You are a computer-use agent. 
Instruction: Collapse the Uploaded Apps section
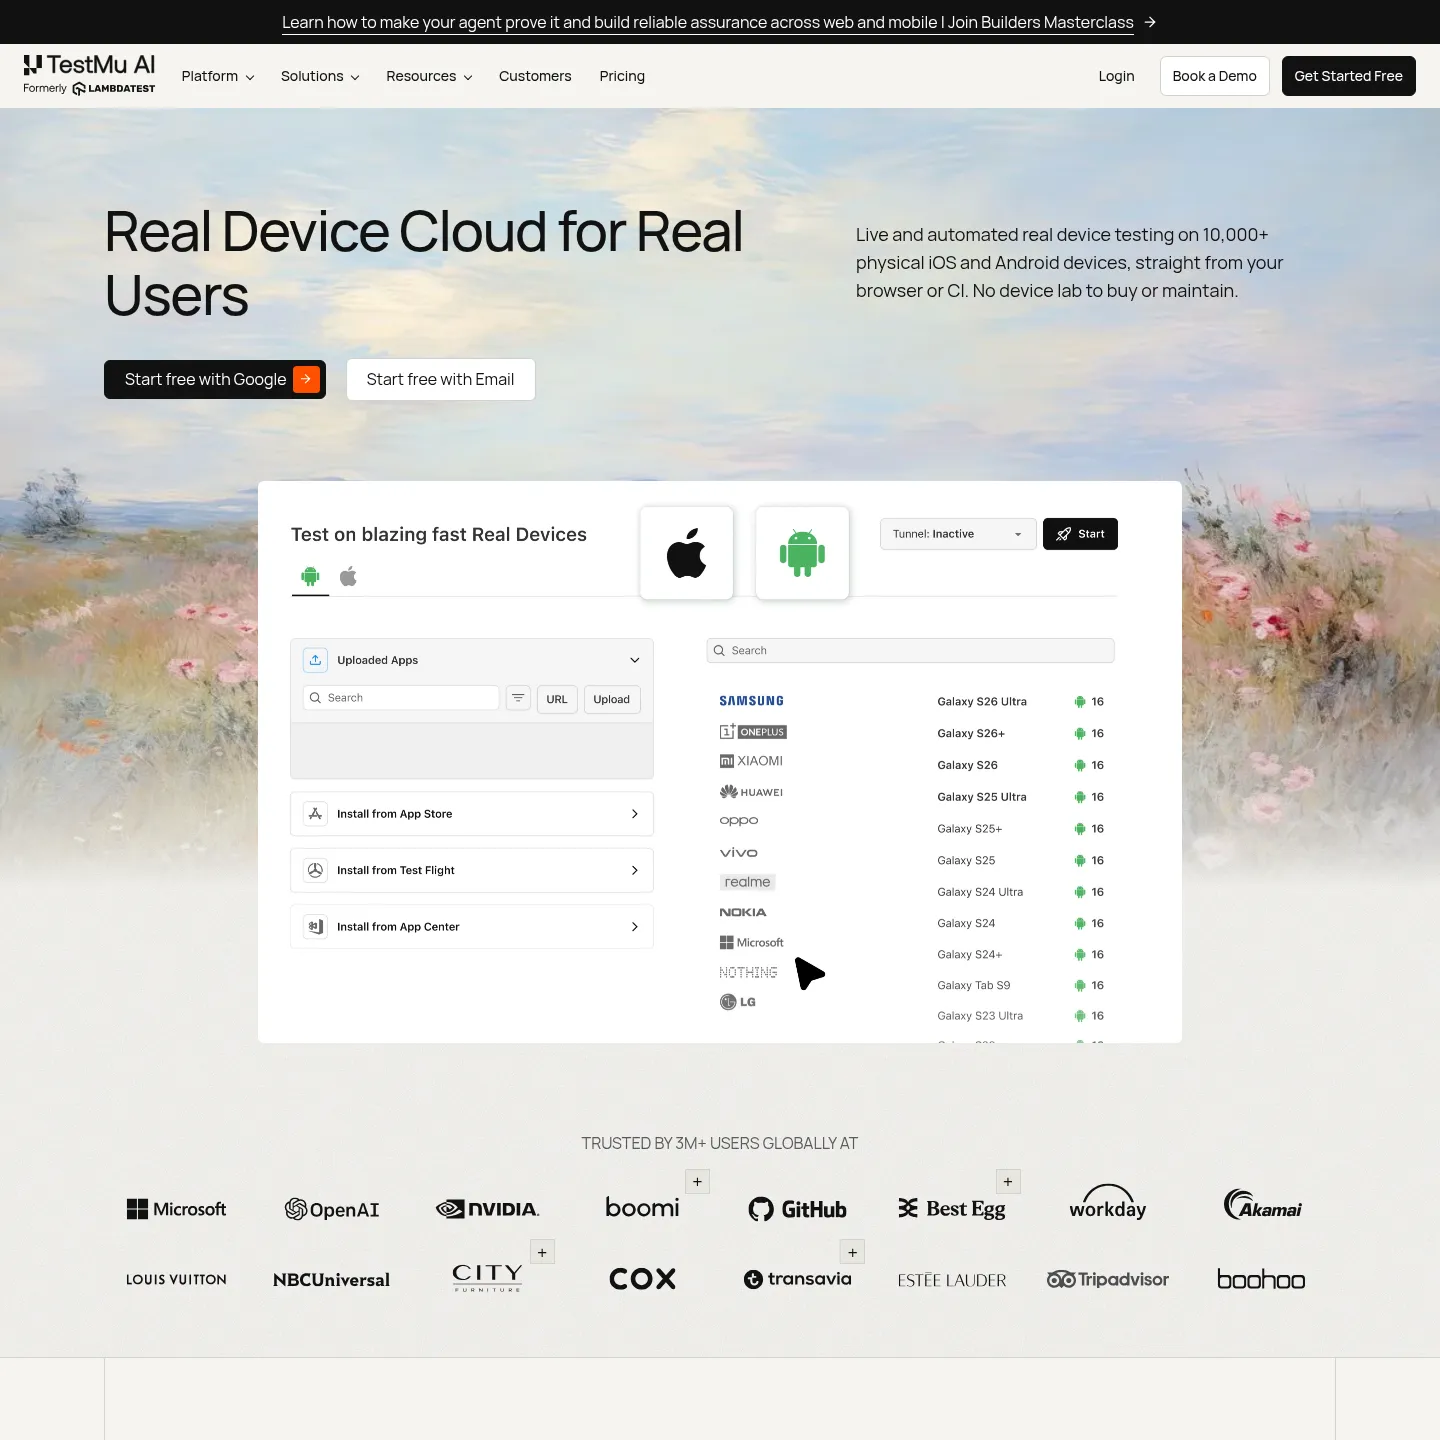point(635,660)
